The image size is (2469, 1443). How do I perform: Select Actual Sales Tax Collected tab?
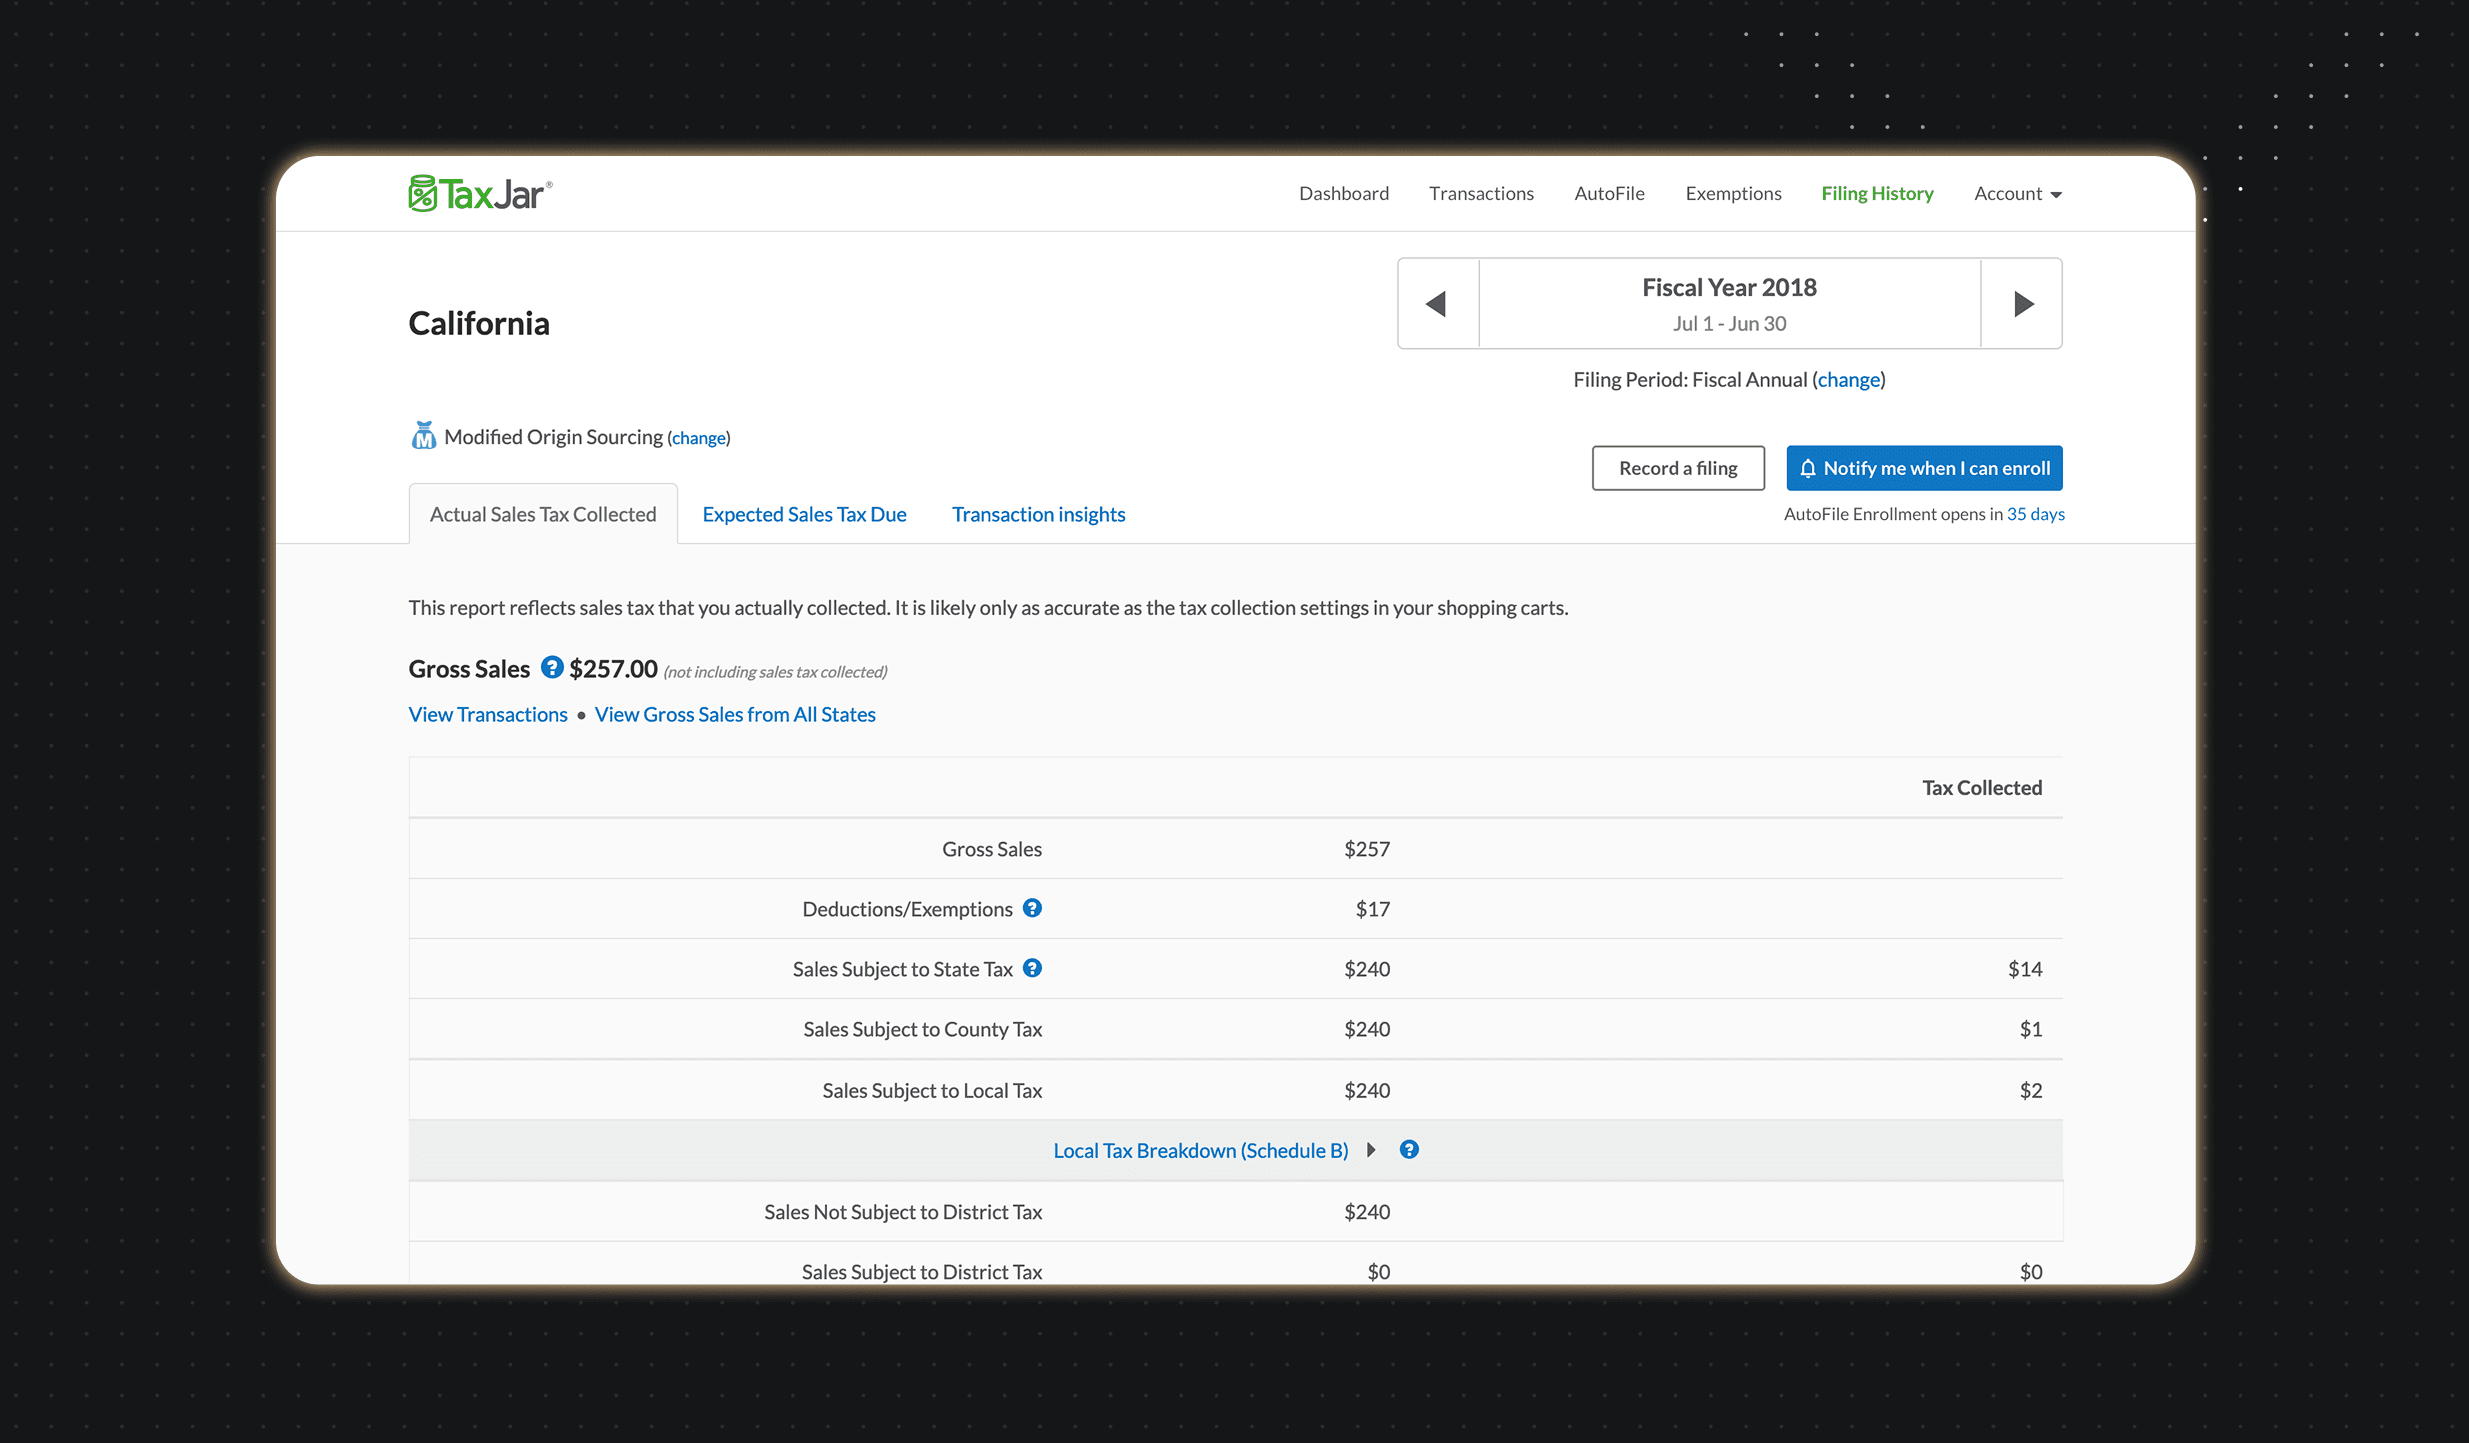coord(543,514)
